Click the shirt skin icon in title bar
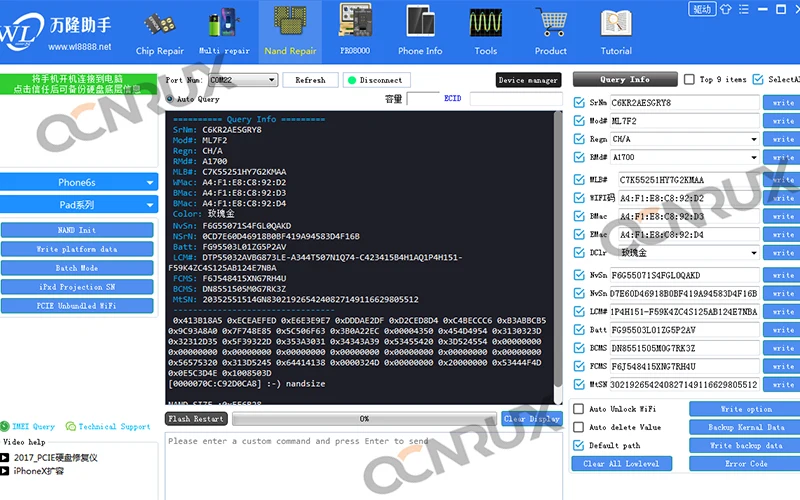 [x=726, y=9]
